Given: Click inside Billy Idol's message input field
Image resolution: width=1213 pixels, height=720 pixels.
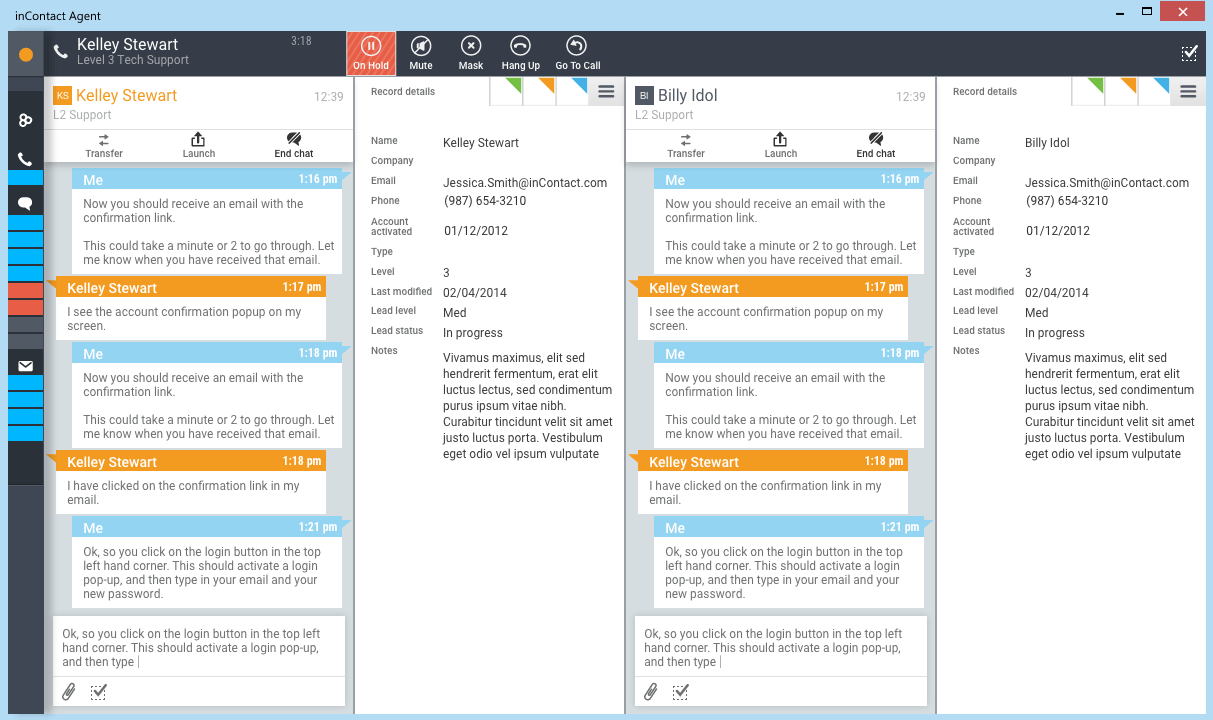Looking at the screenshot, I should [781, 648].
